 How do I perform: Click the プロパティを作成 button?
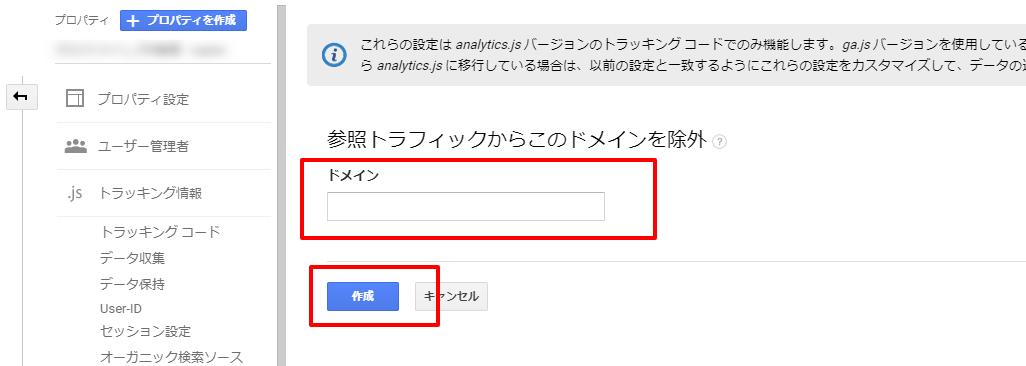[183, 20]
